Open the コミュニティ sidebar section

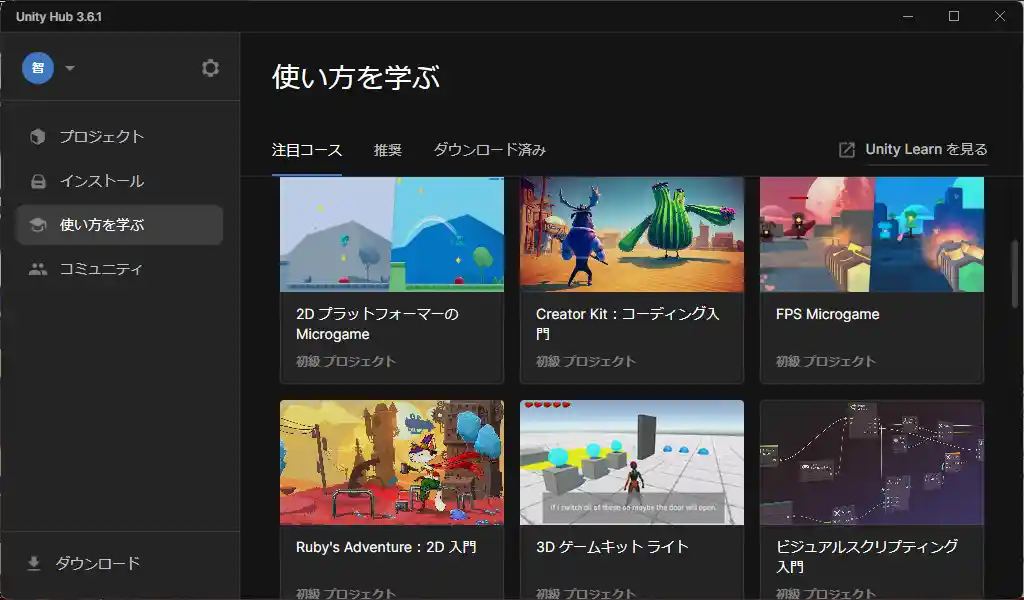(x=120, y=269)
